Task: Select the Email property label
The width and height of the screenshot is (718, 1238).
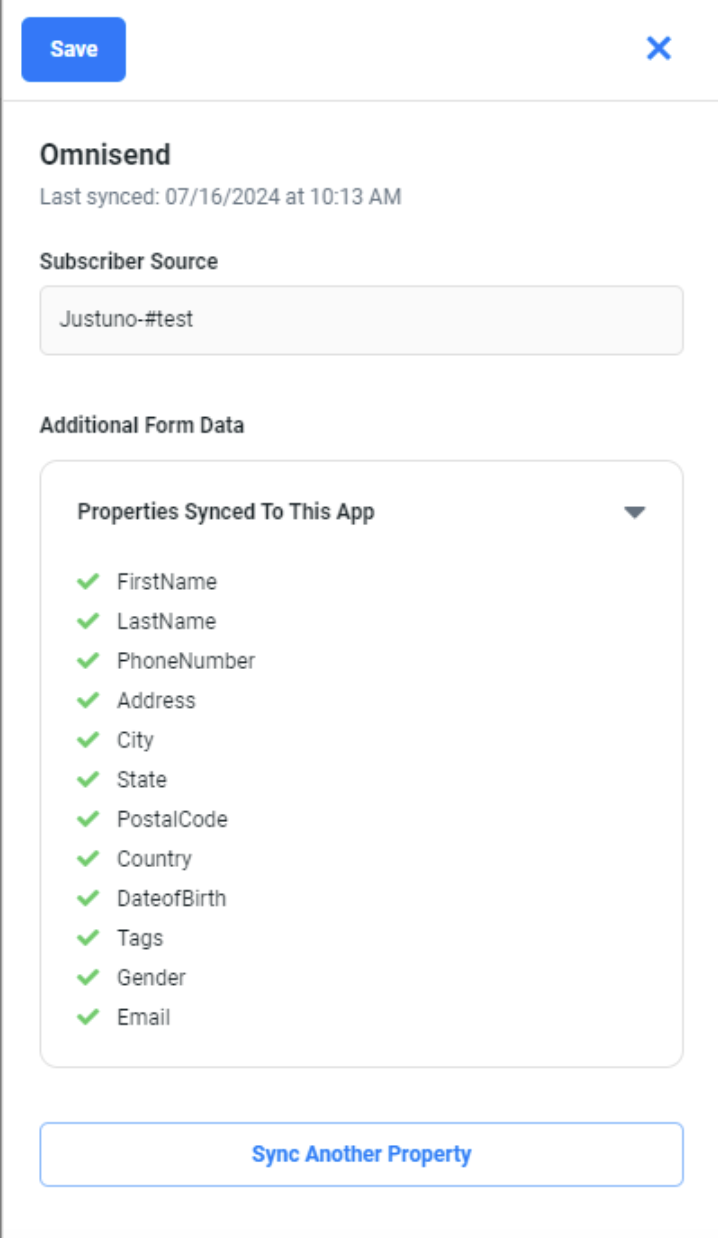Action: tap(143, 1017)
